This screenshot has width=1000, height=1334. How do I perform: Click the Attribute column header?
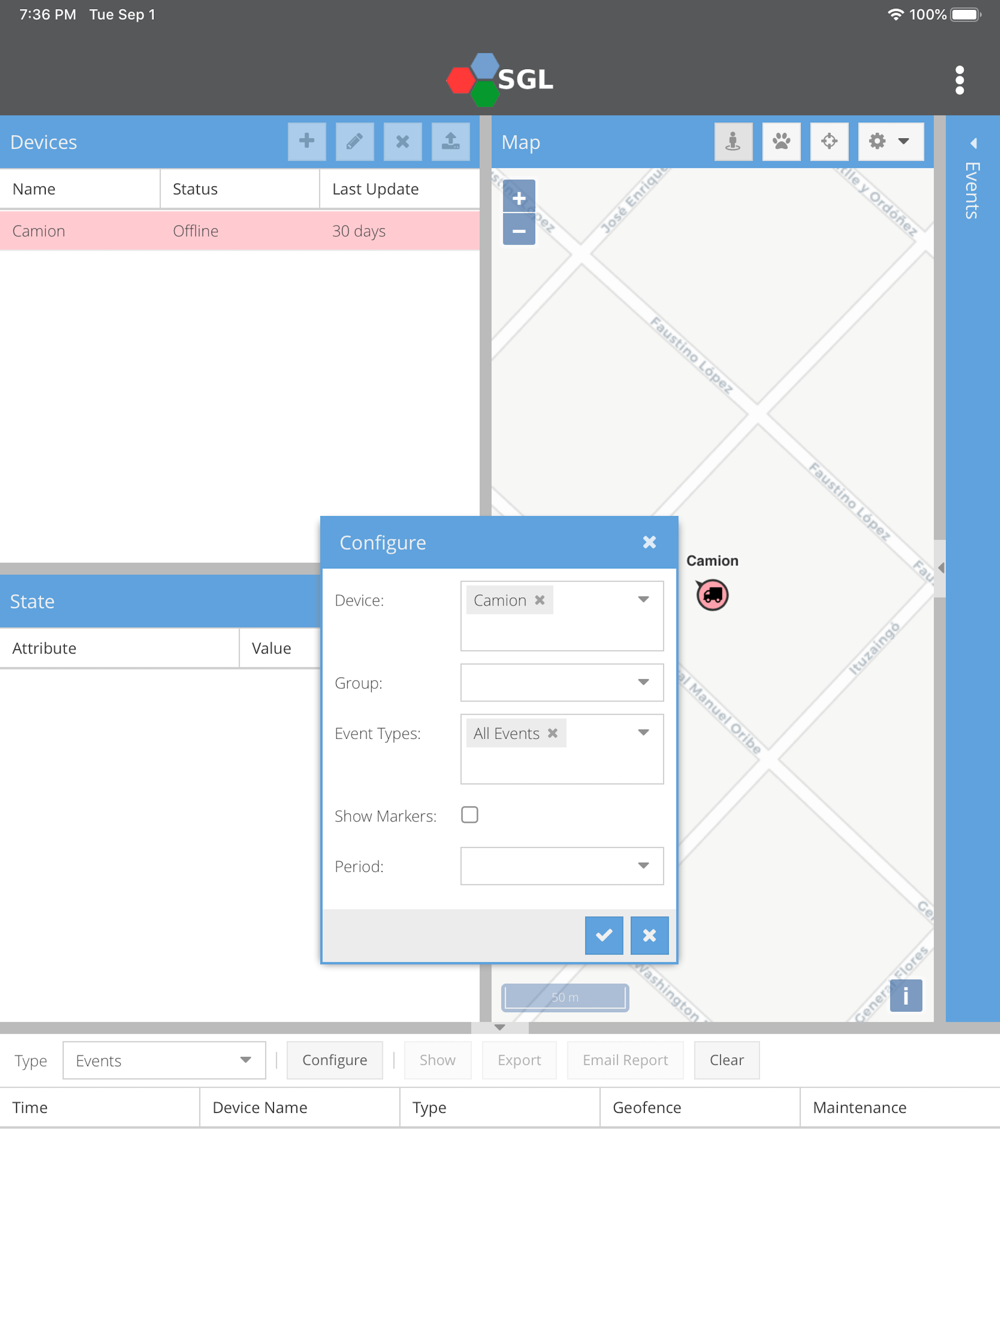tap(120, 648)
